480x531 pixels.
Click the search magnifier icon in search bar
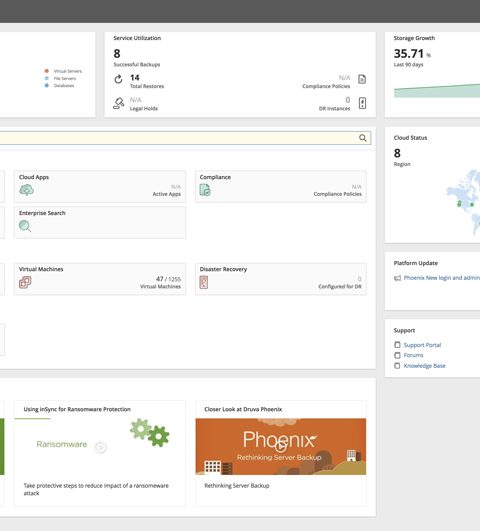[362, 138]
